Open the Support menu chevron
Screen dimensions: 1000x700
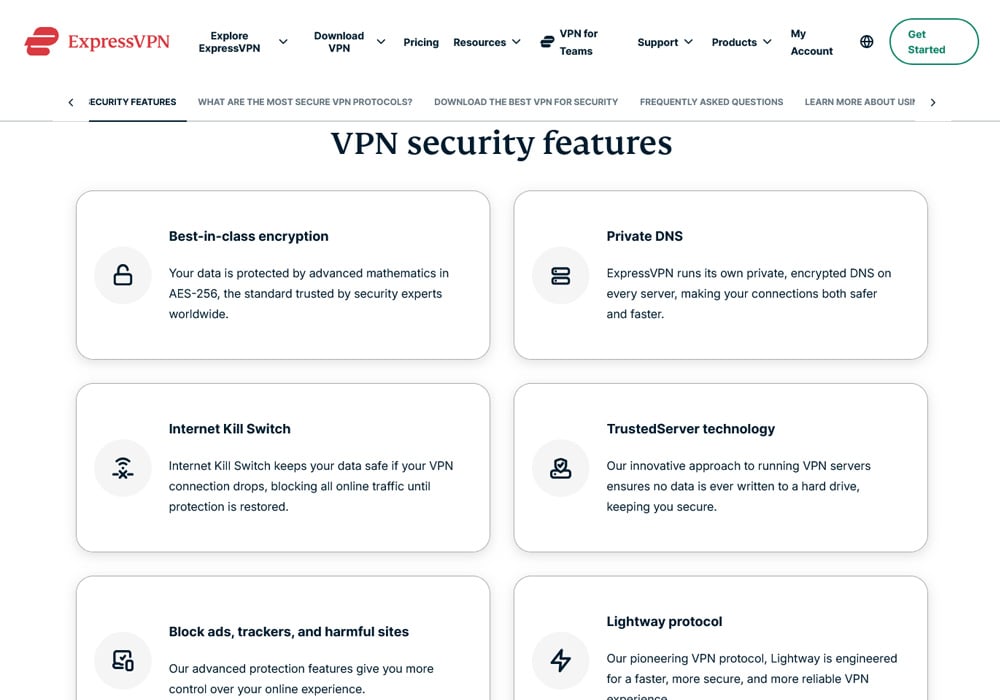[x=691, y=42]
